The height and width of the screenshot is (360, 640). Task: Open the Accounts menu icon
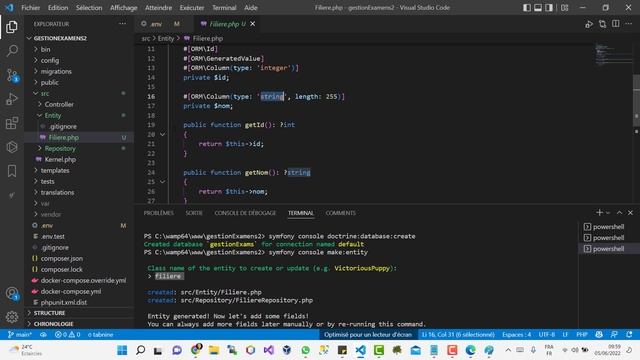[x=12, y=293]
